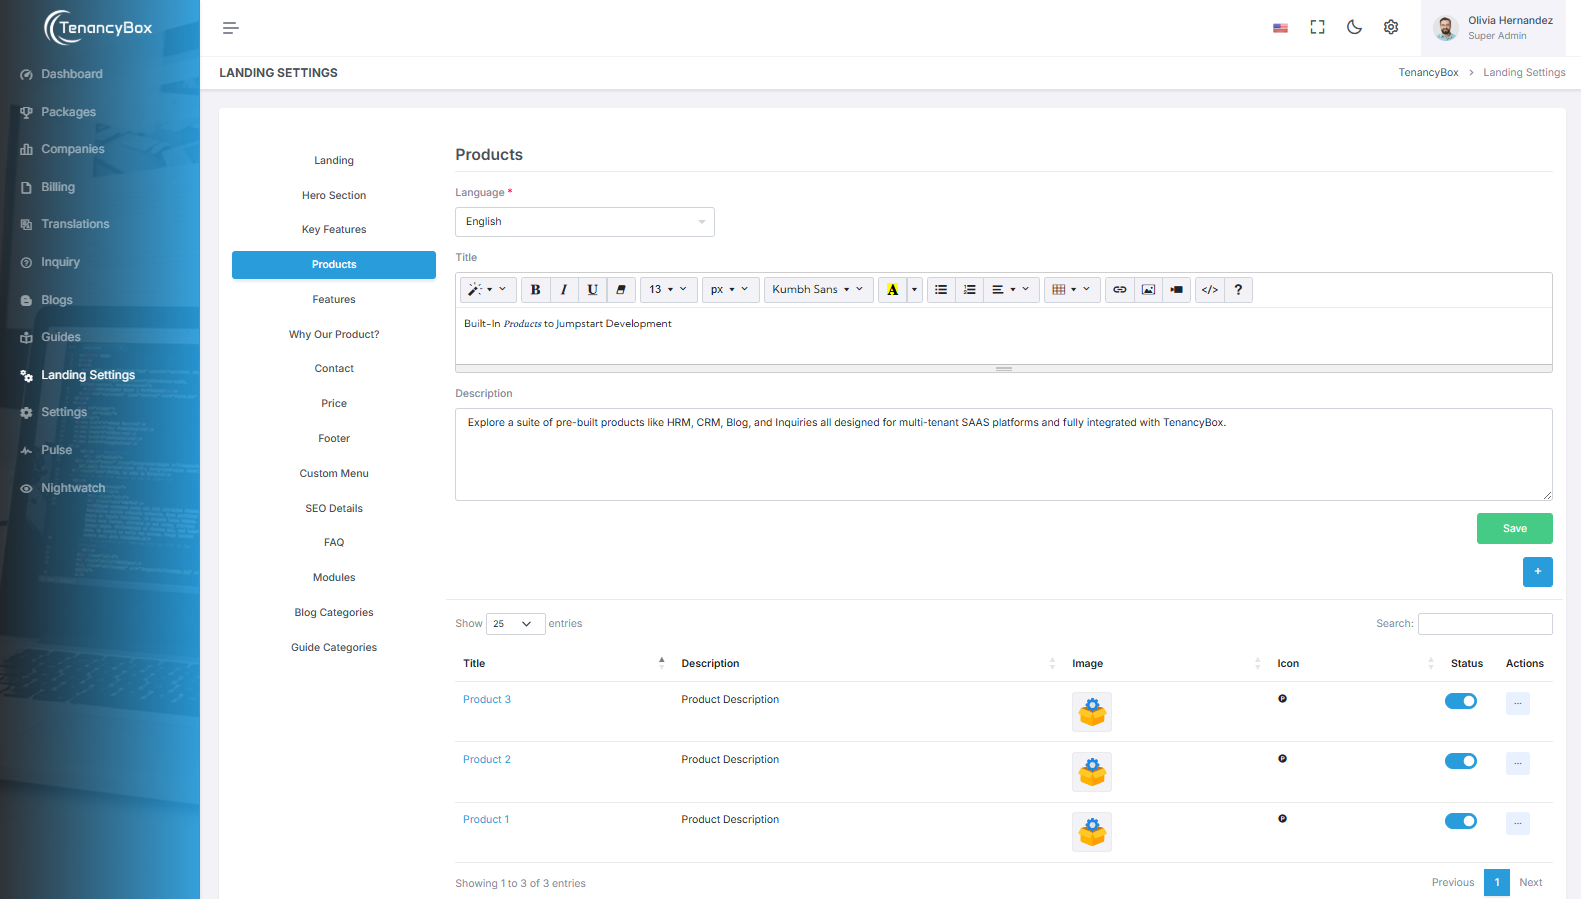Open the gear settings icon in header
Image resolution: width=1581 pixels, height=899 pixels.
point(1391,28)
